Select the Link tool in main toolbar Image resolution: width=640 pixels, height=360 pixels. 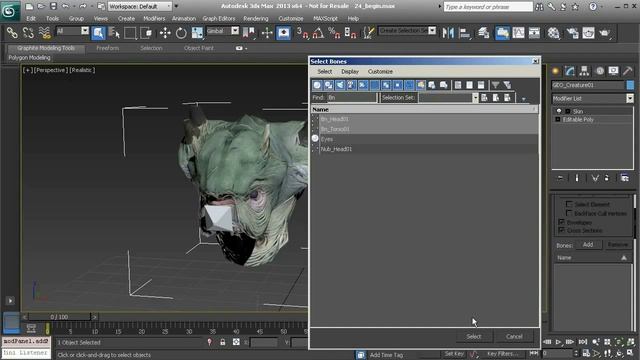(12, 33)
